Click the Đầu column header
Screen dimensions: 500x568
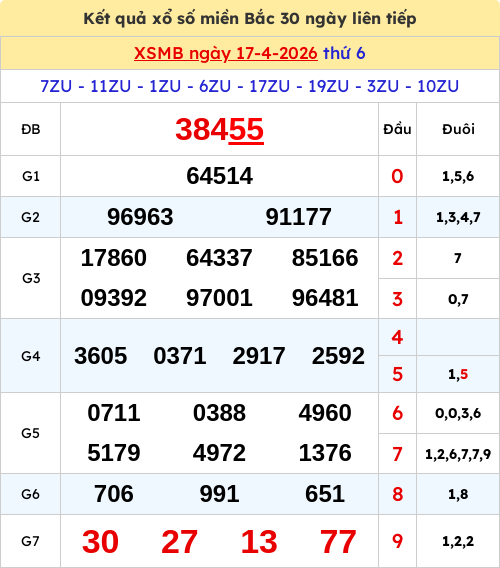[397, 129]
